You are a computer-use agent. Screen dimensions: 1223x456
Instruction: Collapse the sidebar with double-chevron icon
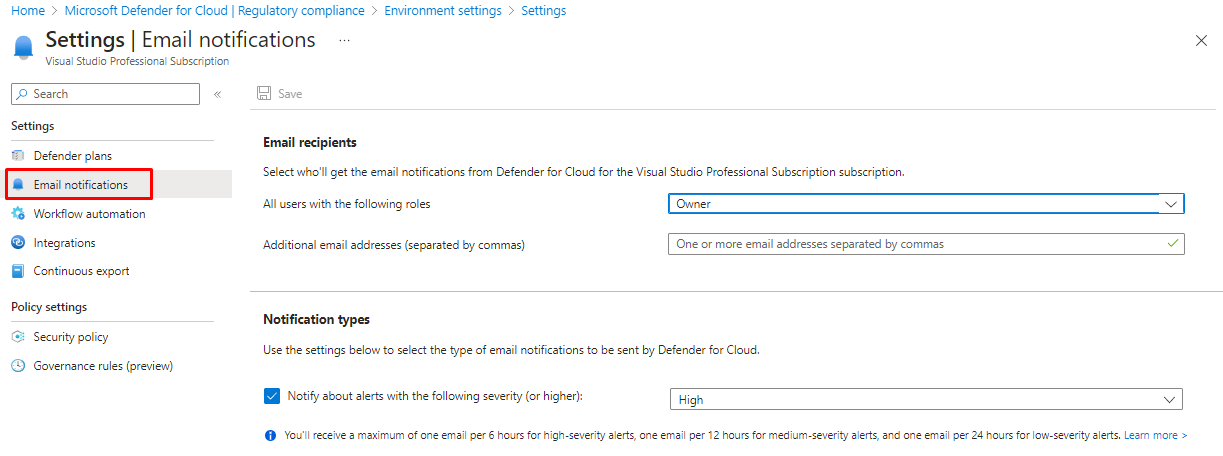217,94
